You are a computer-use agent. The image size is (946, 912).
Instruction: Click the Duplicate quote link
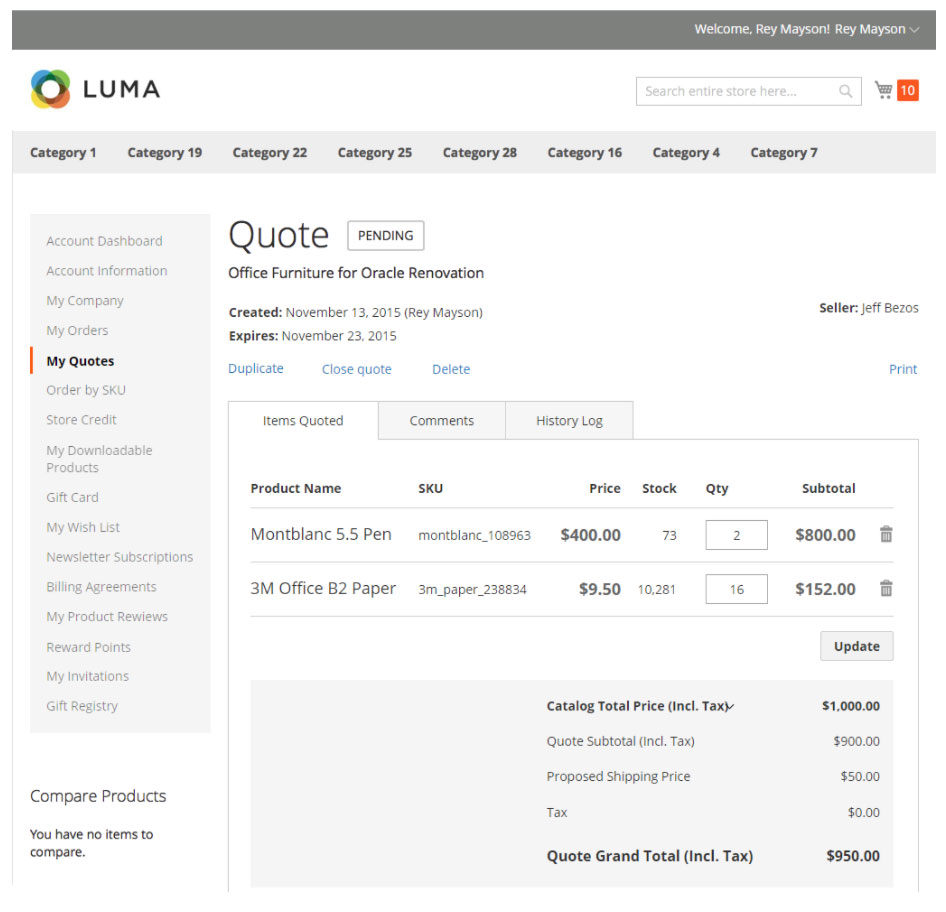256,369
